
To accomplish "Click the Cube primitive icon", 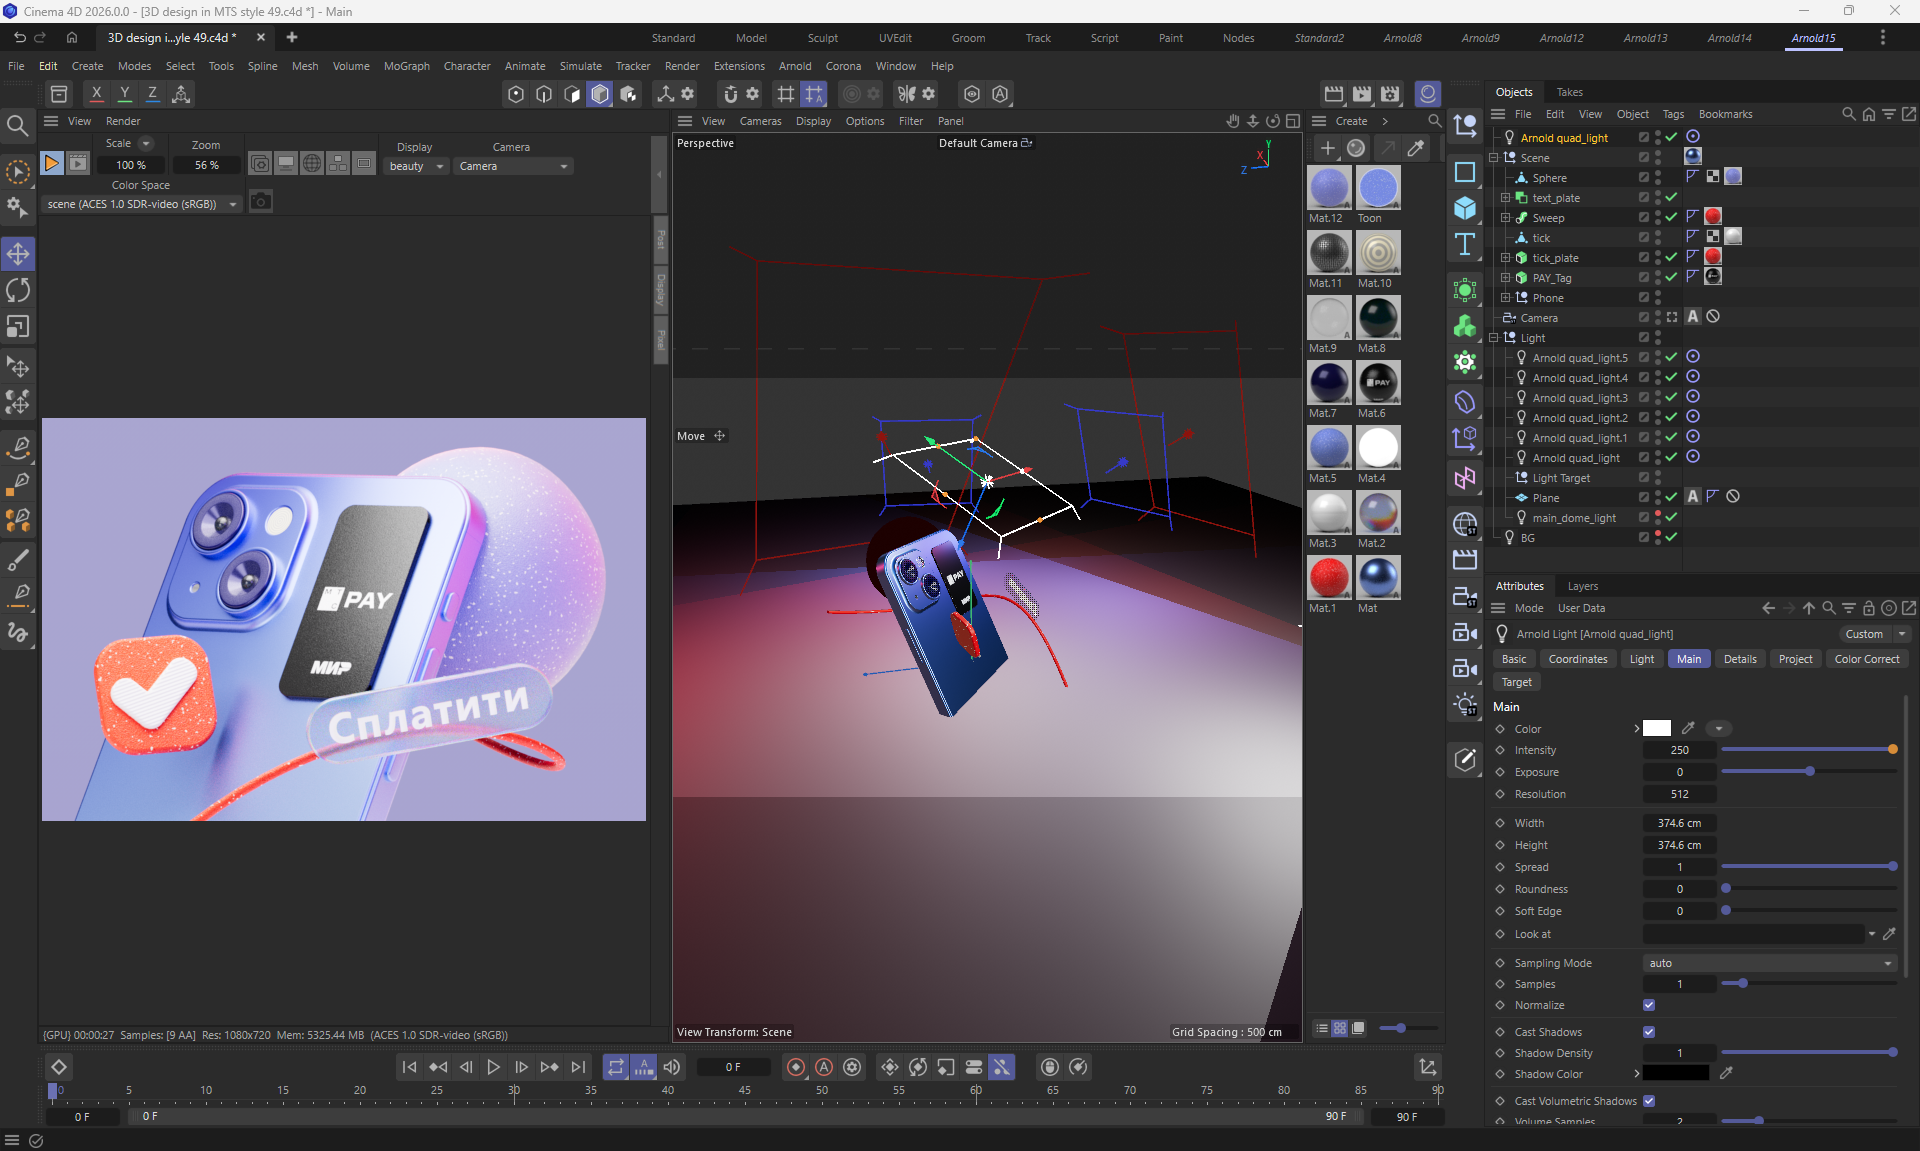I will pos(1465,208).
